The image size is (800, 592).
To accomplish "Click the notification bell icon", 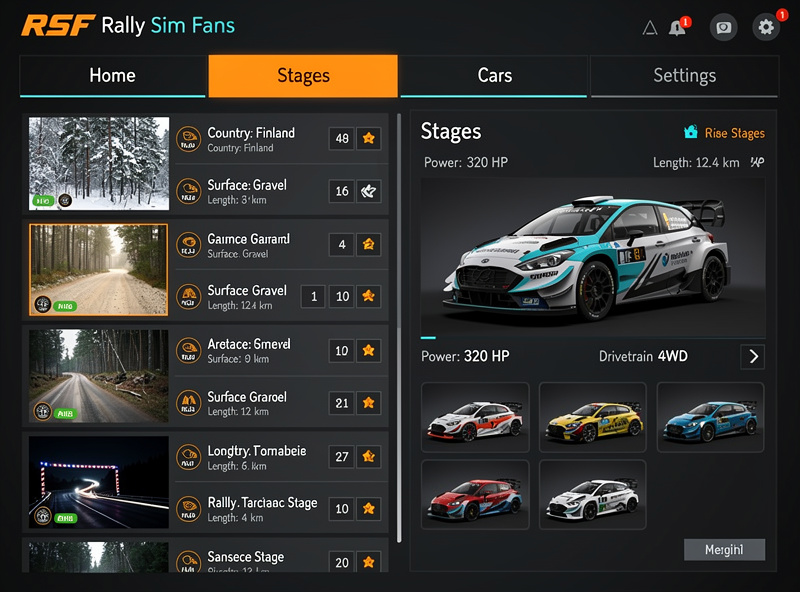I will (x=677, y=28).
